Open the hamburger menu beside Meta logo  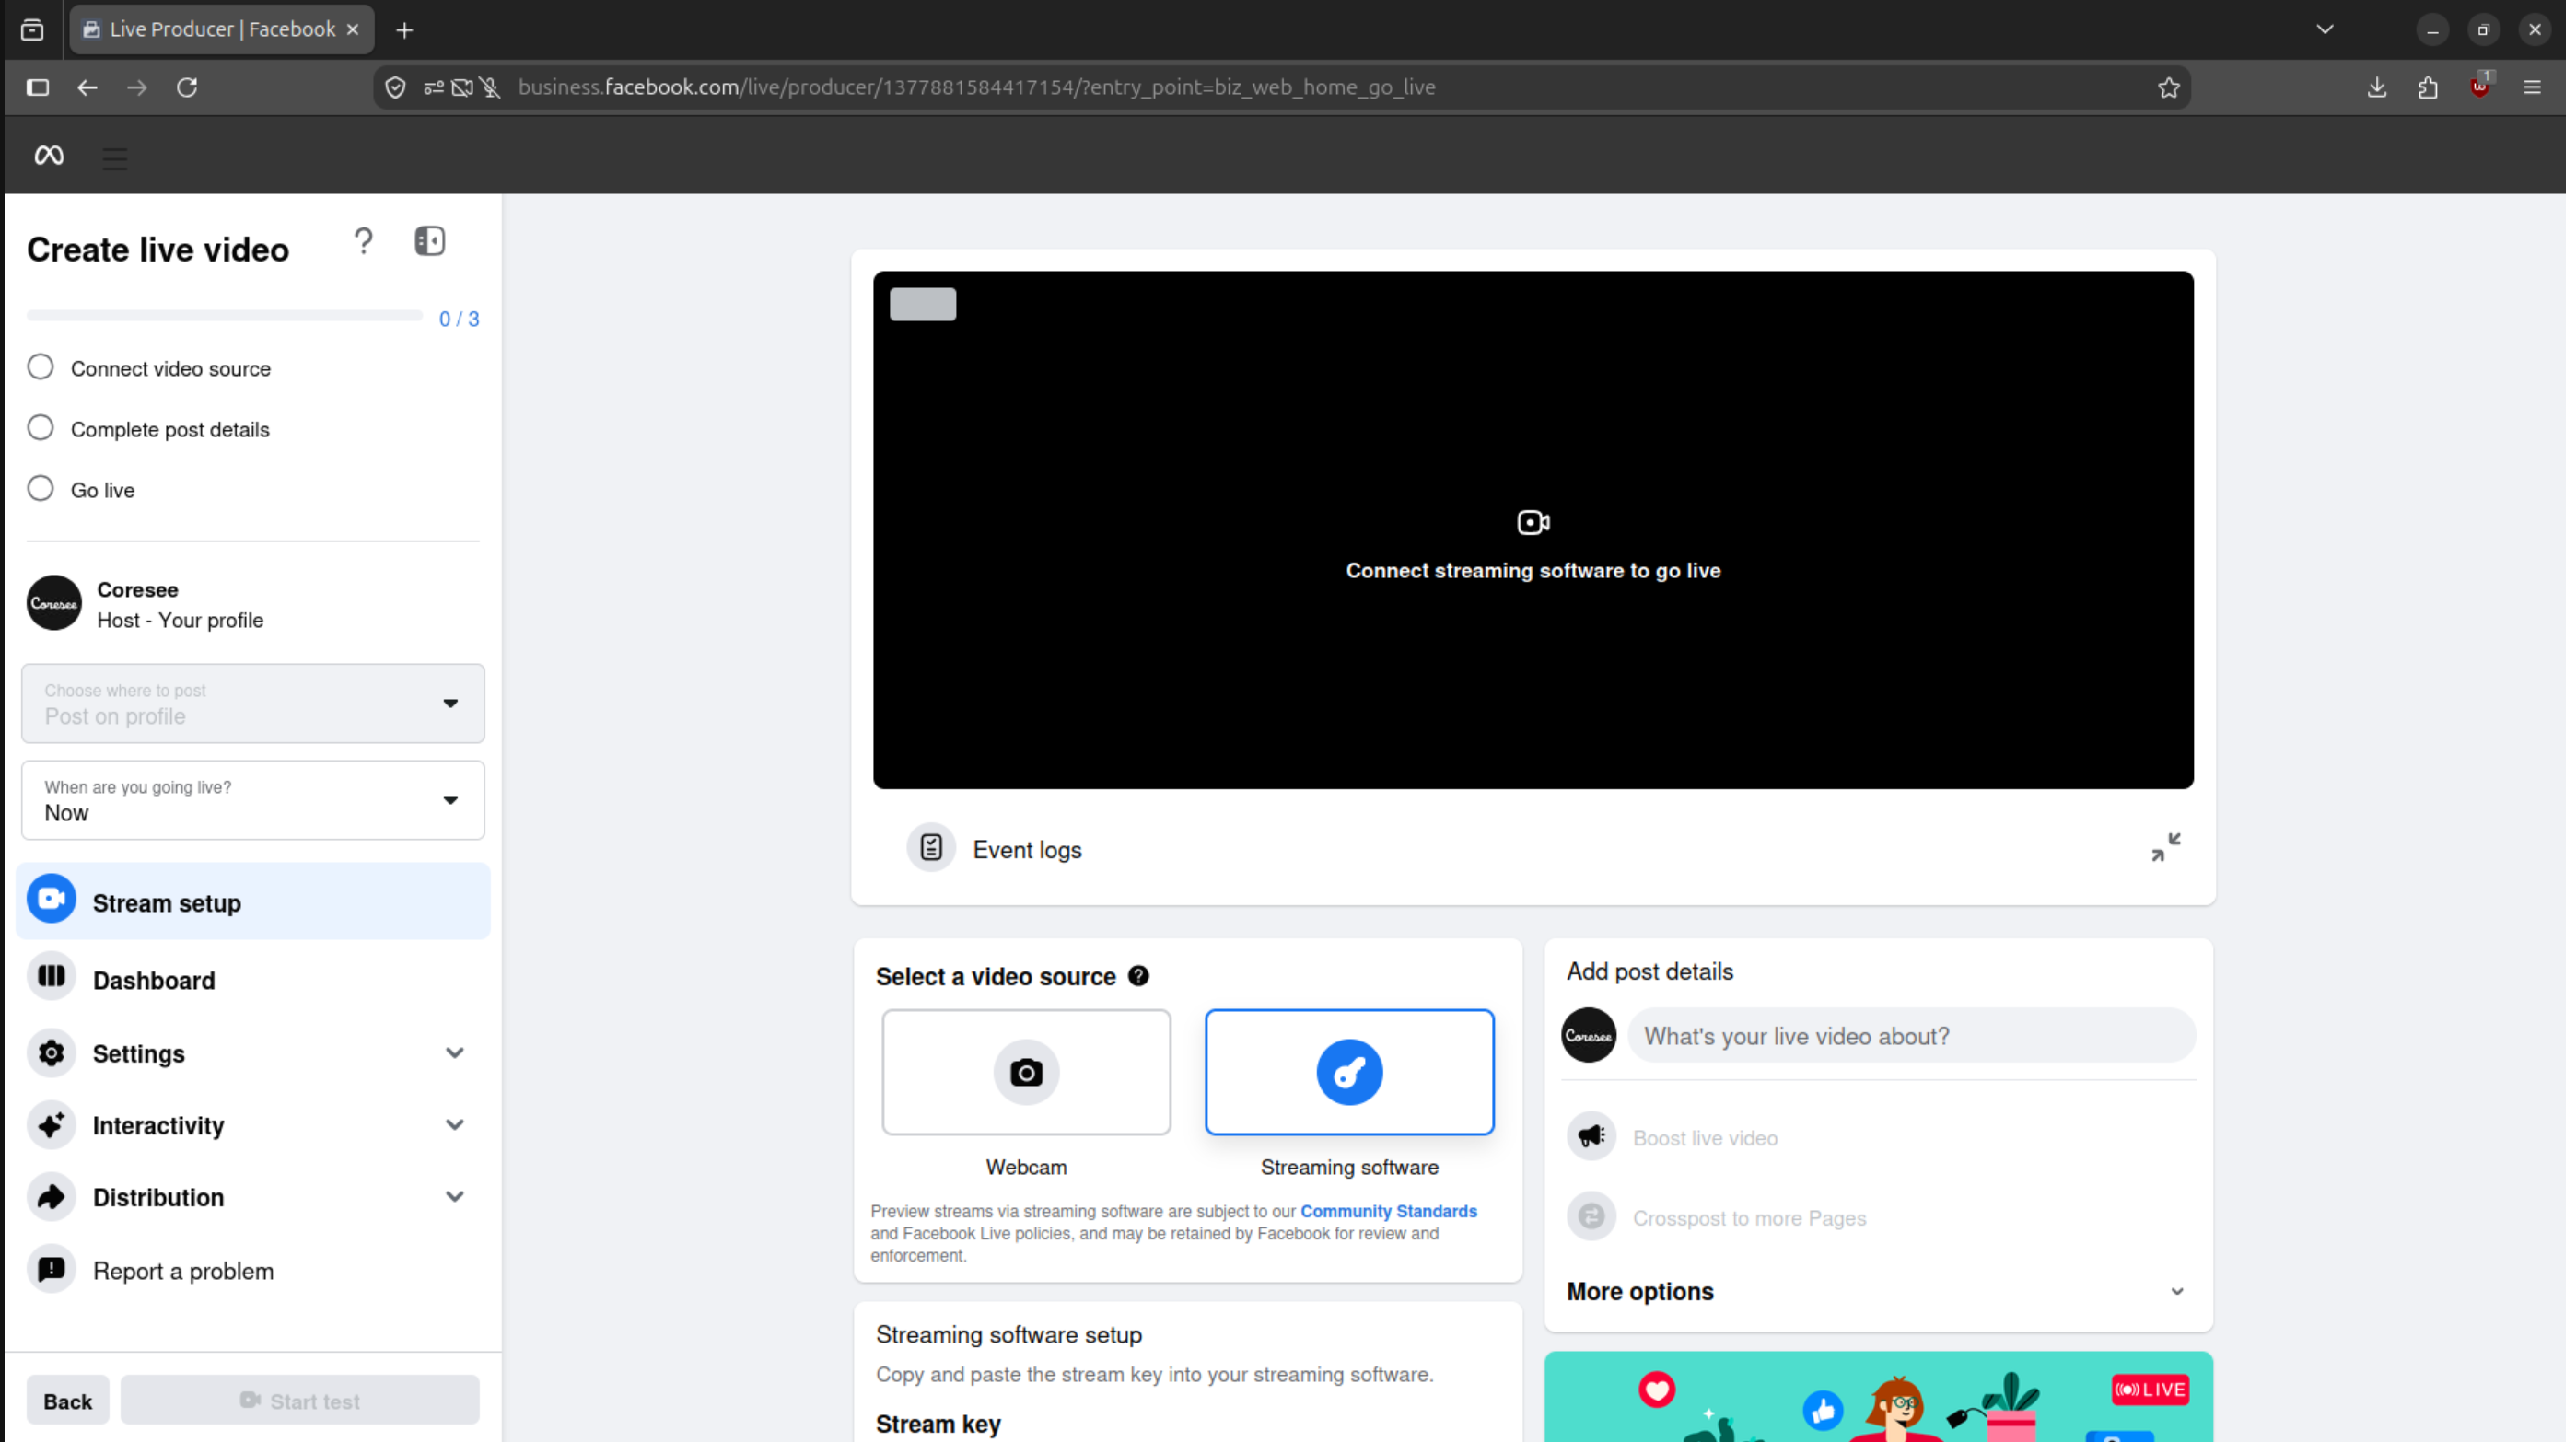tap(115, 158)
